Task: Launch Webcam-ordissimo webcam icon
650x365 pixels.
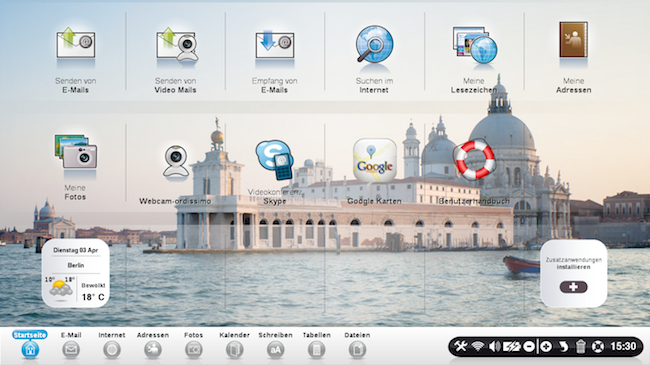Action: [176, 161]
